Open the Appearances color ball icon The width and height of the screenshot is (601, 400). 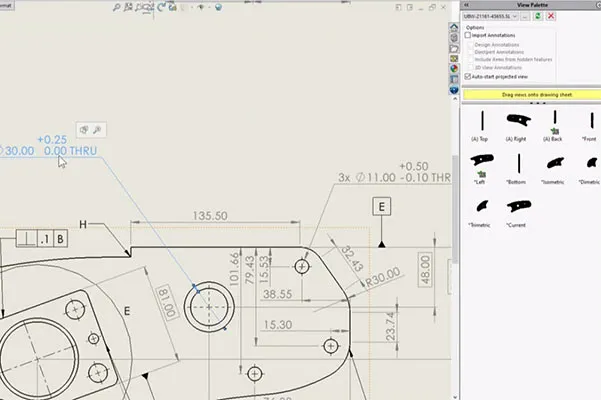454,69
